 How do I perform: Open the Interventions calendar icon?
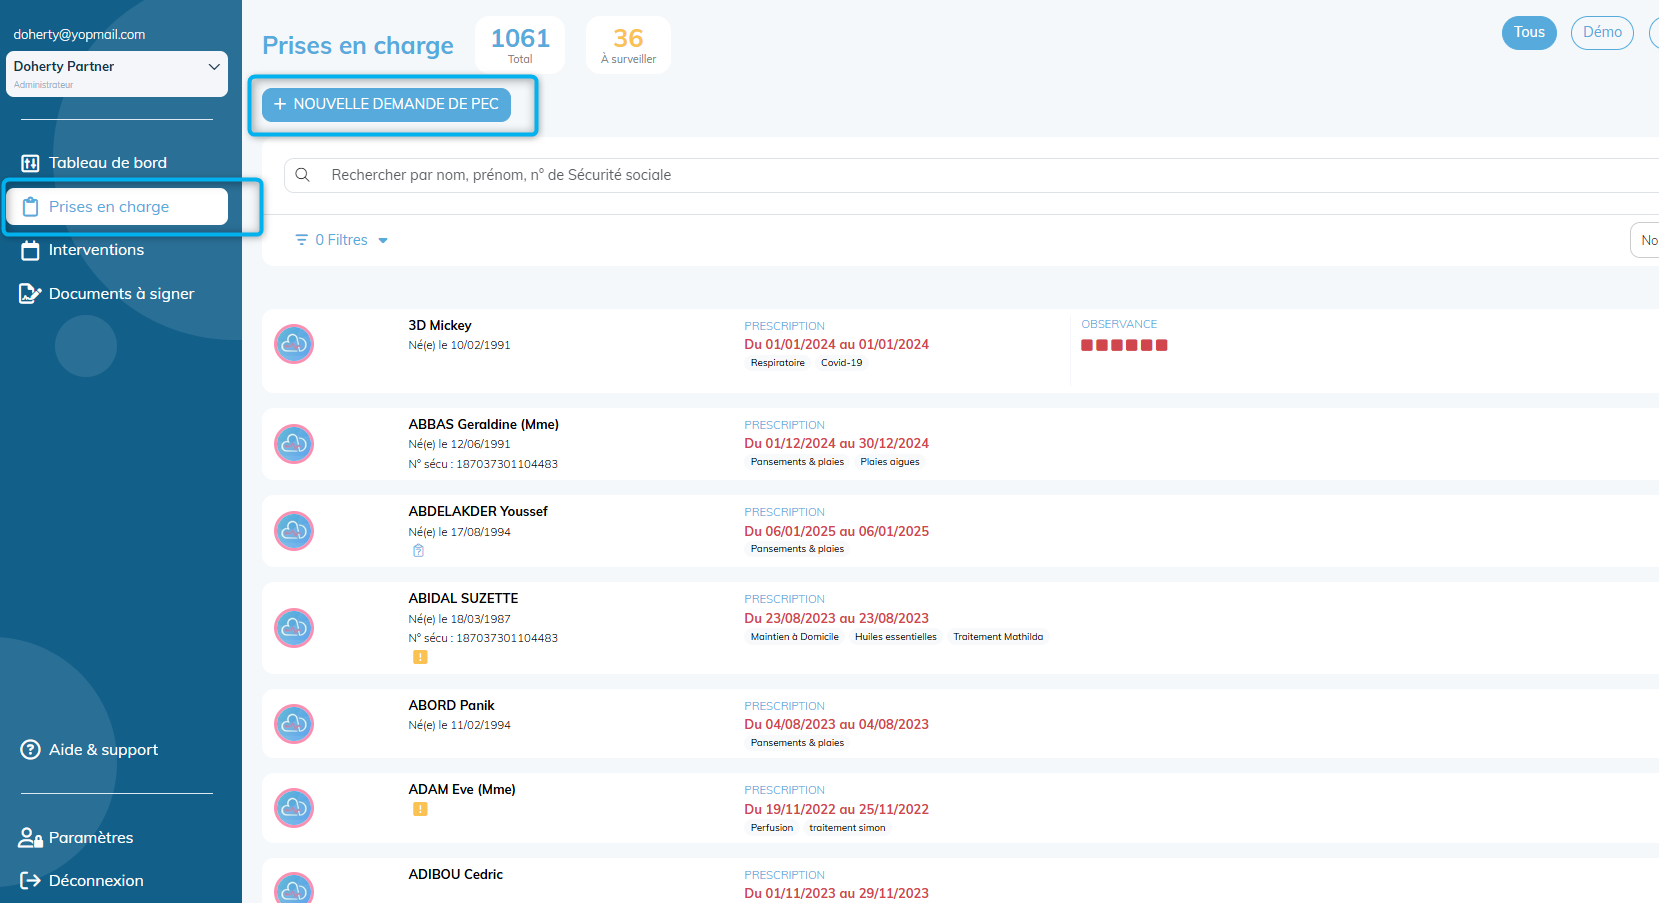(30, 250)
